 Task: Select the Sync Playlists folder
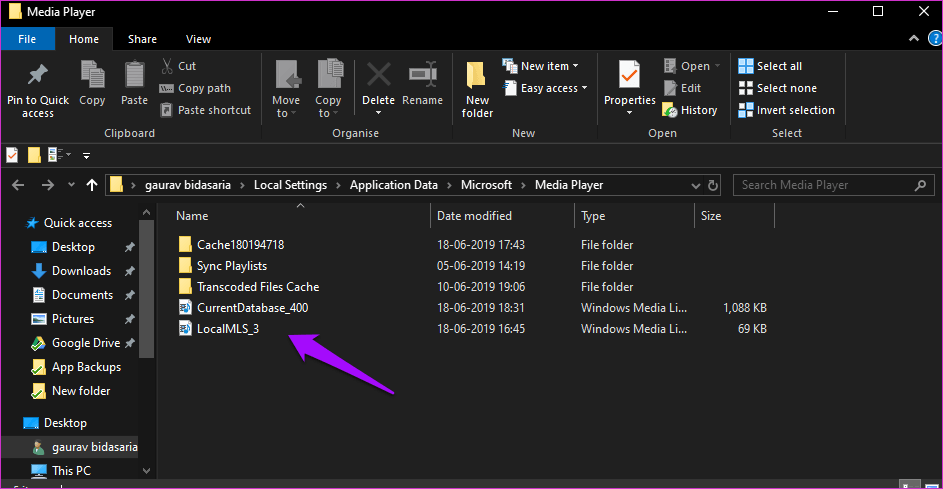(232, 266)
